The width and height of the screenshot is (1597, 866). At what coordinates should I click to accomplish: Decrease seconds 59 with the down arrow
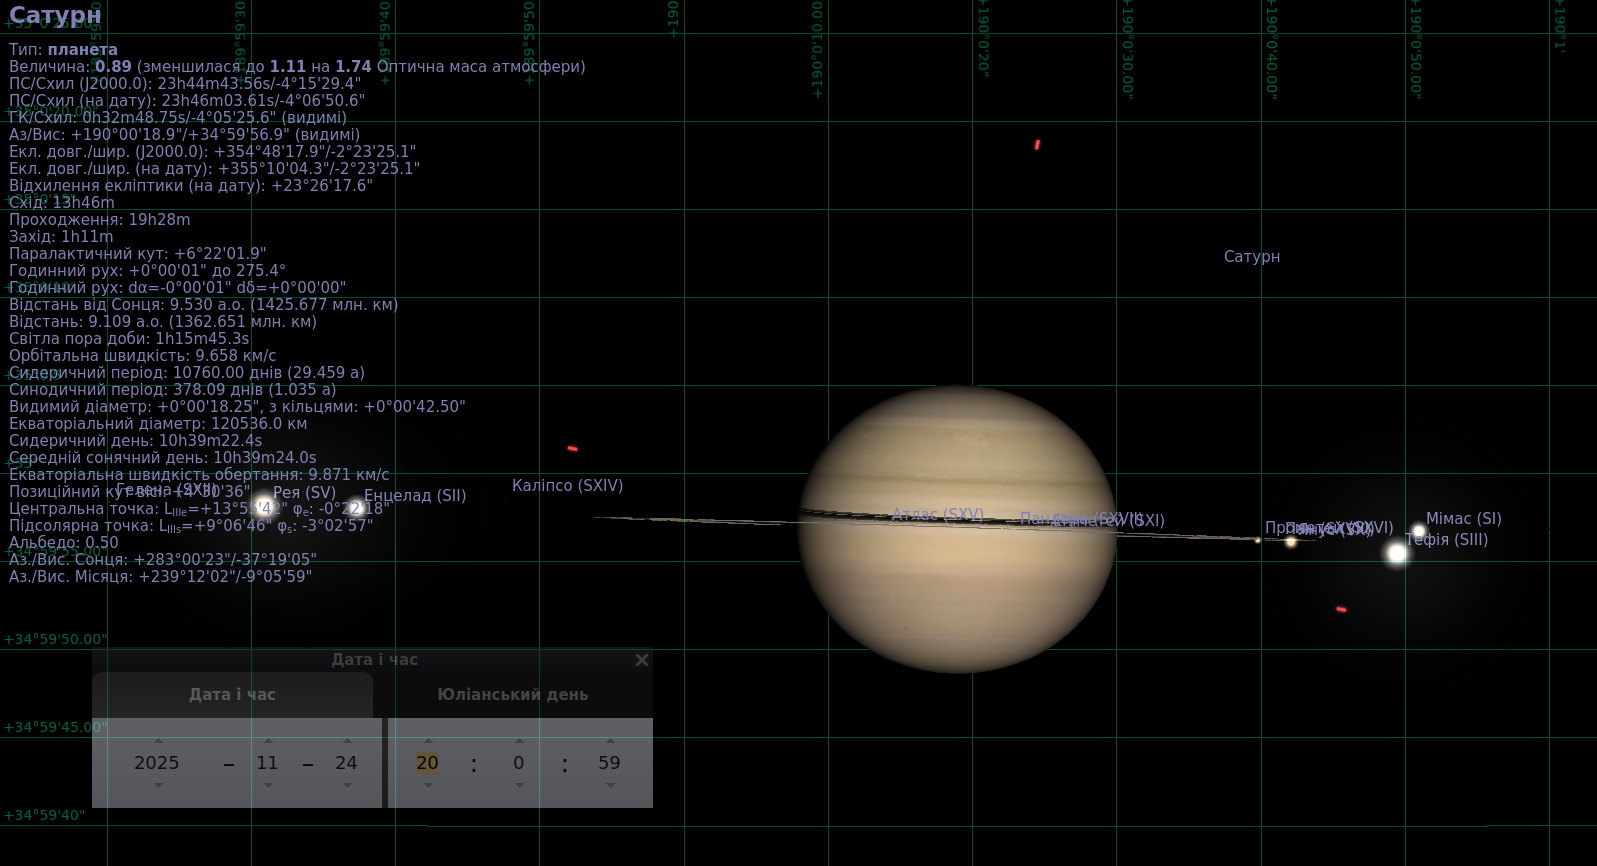(x=610, y=785)
